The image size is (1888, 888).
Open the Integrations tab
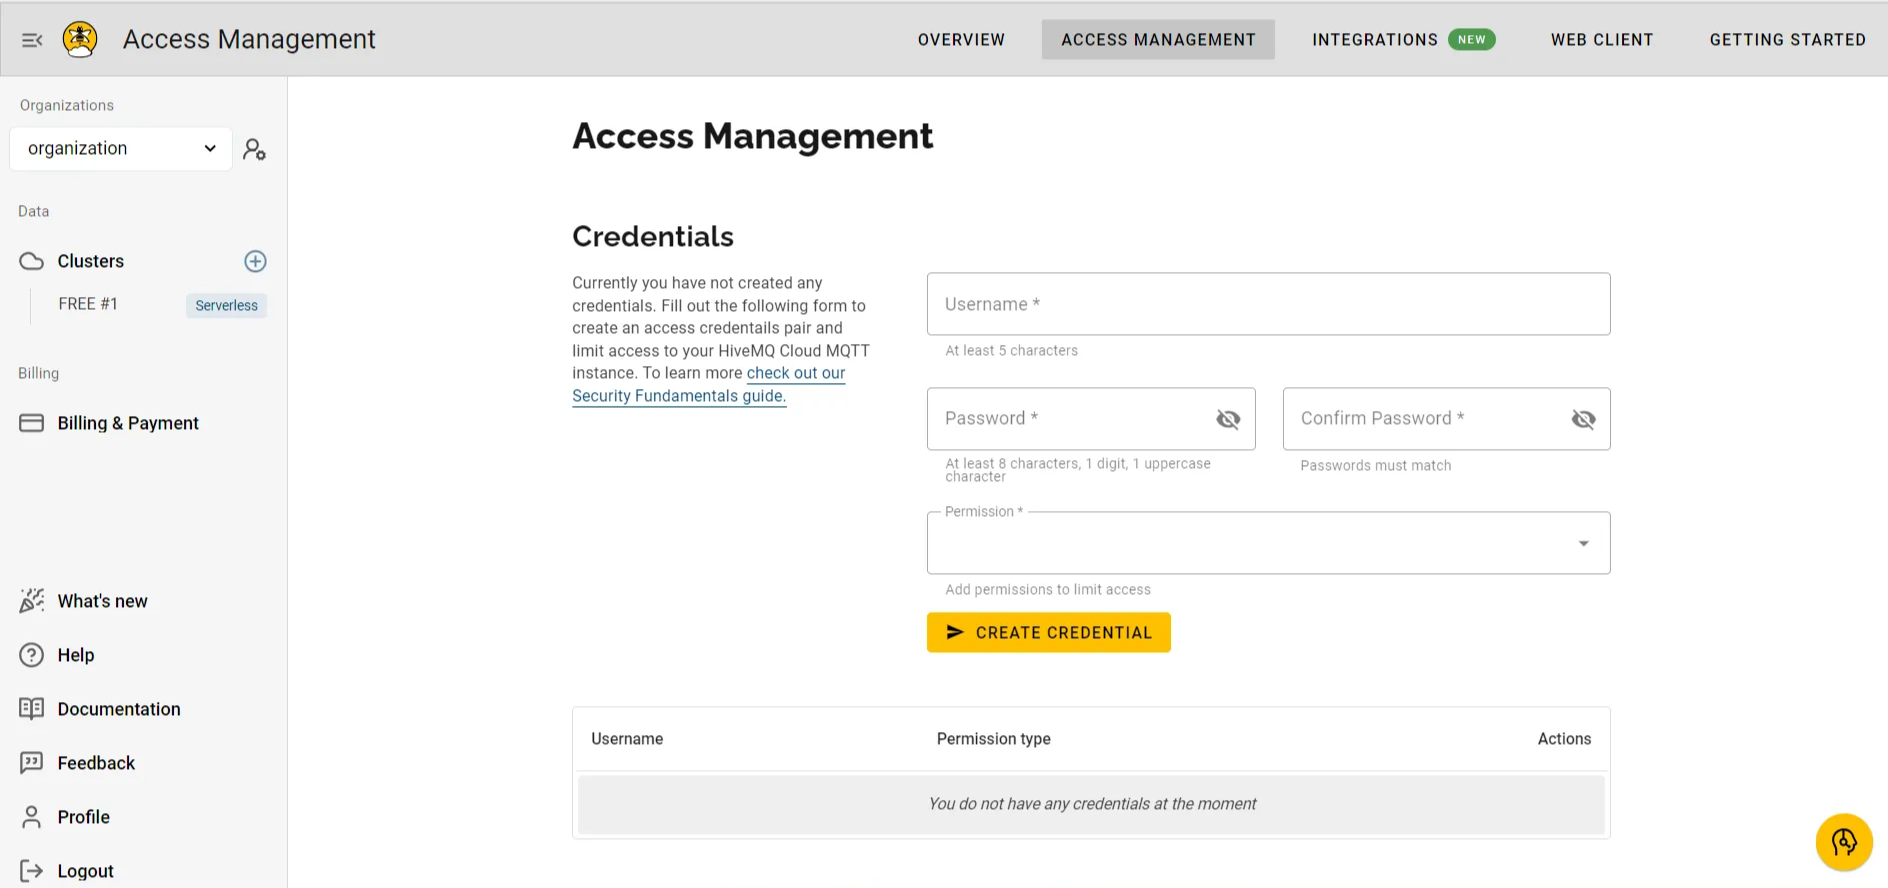pos(1375,40)
